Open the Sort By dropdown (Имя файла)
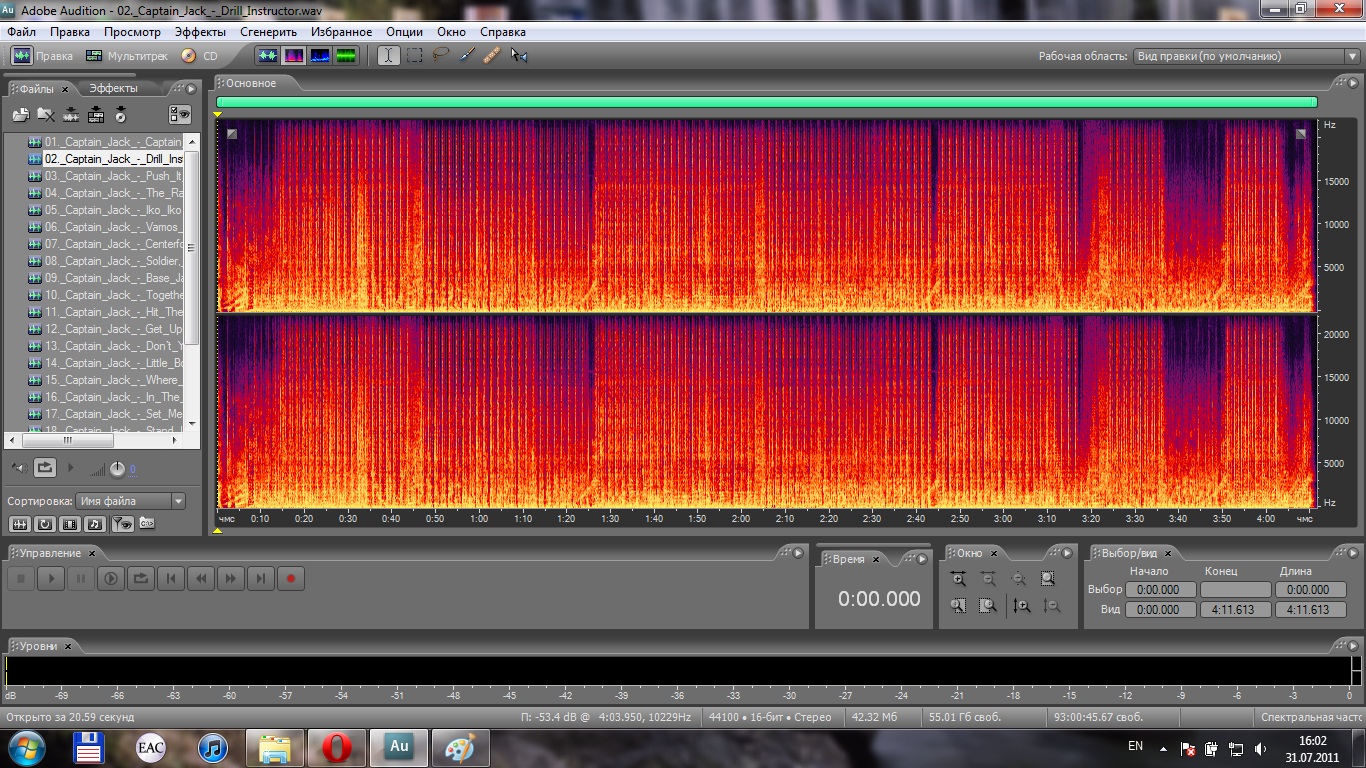 [131, 501]
